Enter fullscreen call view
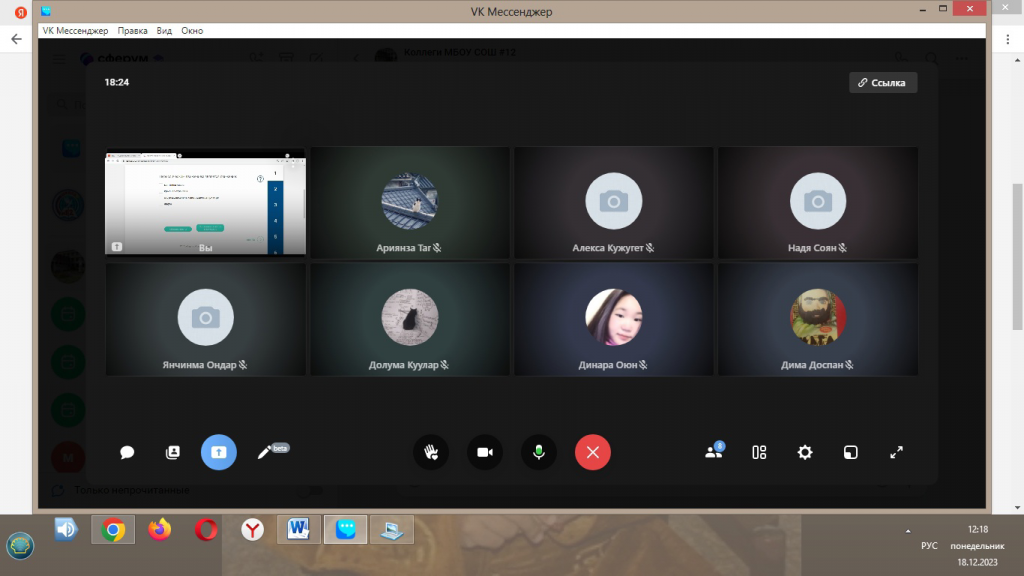Image resolution: width=1024 pixels, height=576 pixels. click(x=896, y=452)
